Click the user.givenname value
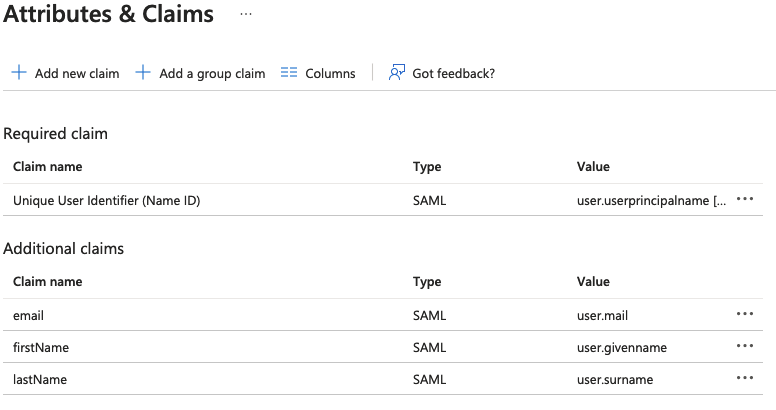This screenshot has width=776, height=410. (621, 347)
